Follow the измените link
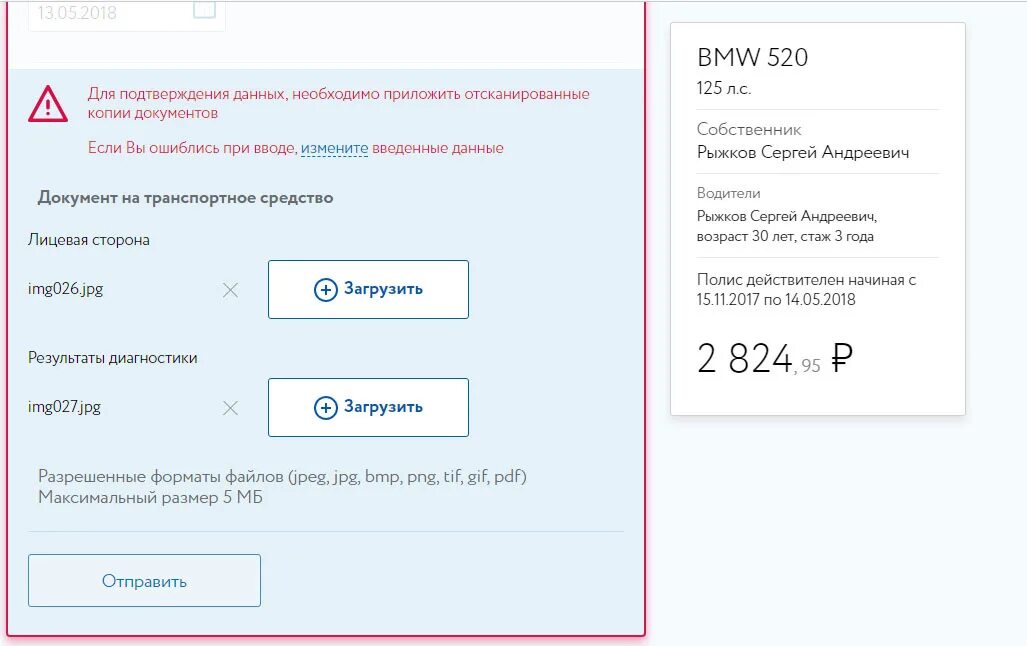The height and width of the screenshot is (646, 1027). (x=334, y=148)
